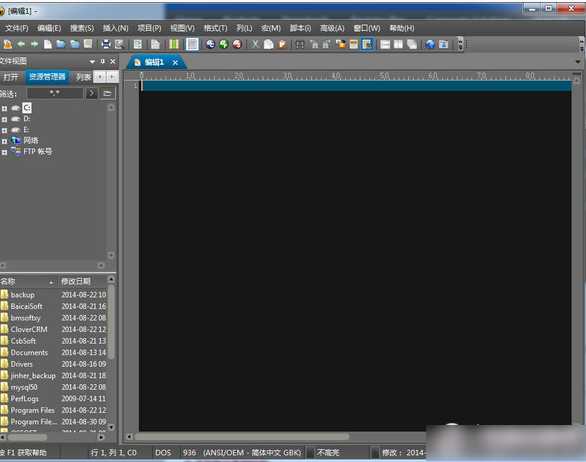Click the blue globe browser icon
This screenshot has width=586, height=462.
(x=431, y=44)
